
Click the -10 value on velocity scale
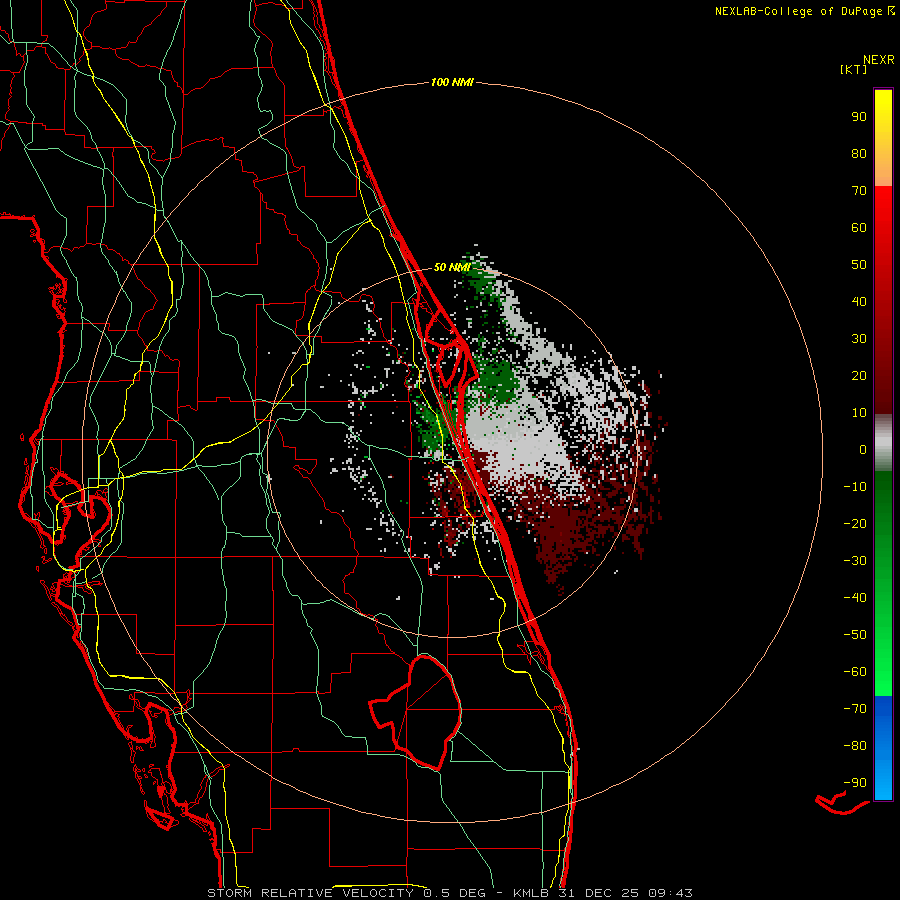click(x=855, y=487)
